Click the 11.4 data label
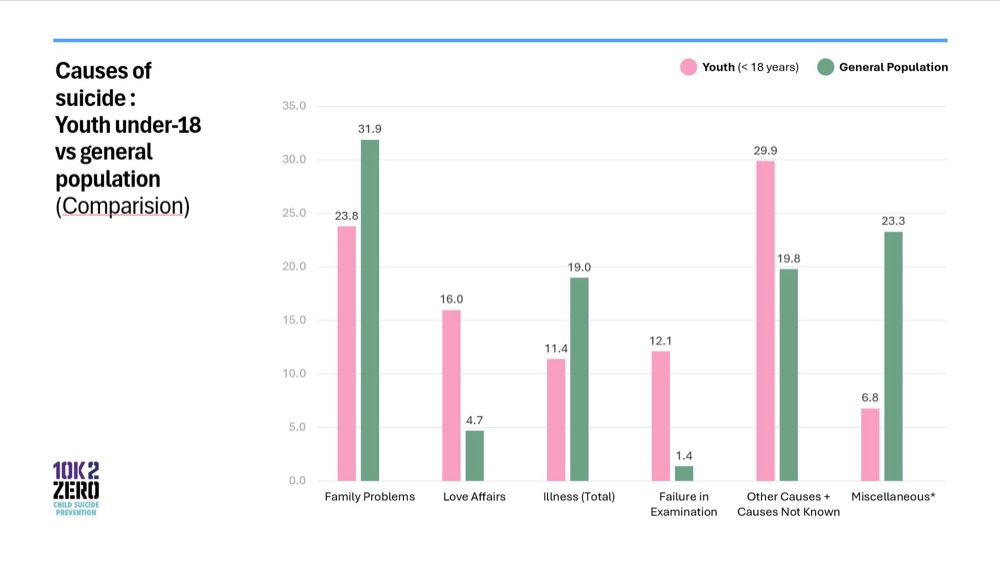This screenshot has width=1000, height=562. point(556,348)
